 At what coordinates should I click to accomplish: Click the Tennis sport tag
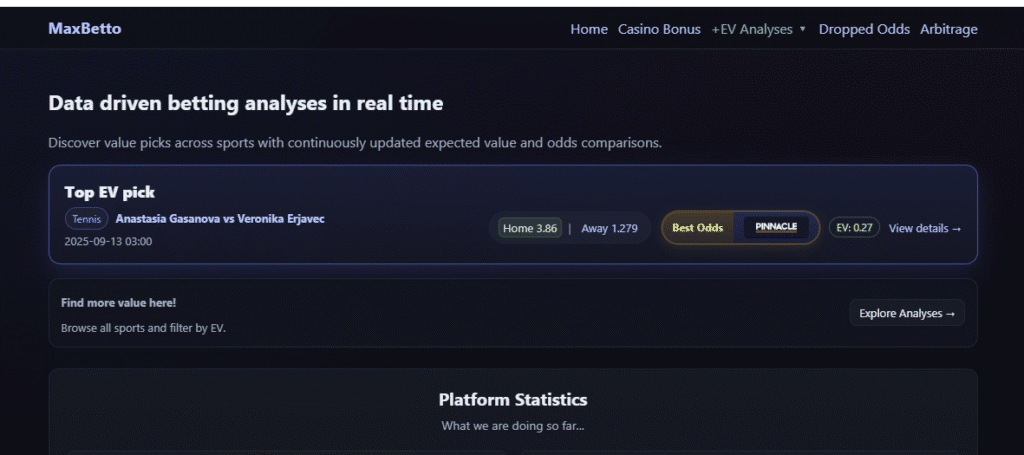click(x=87, y=219)
